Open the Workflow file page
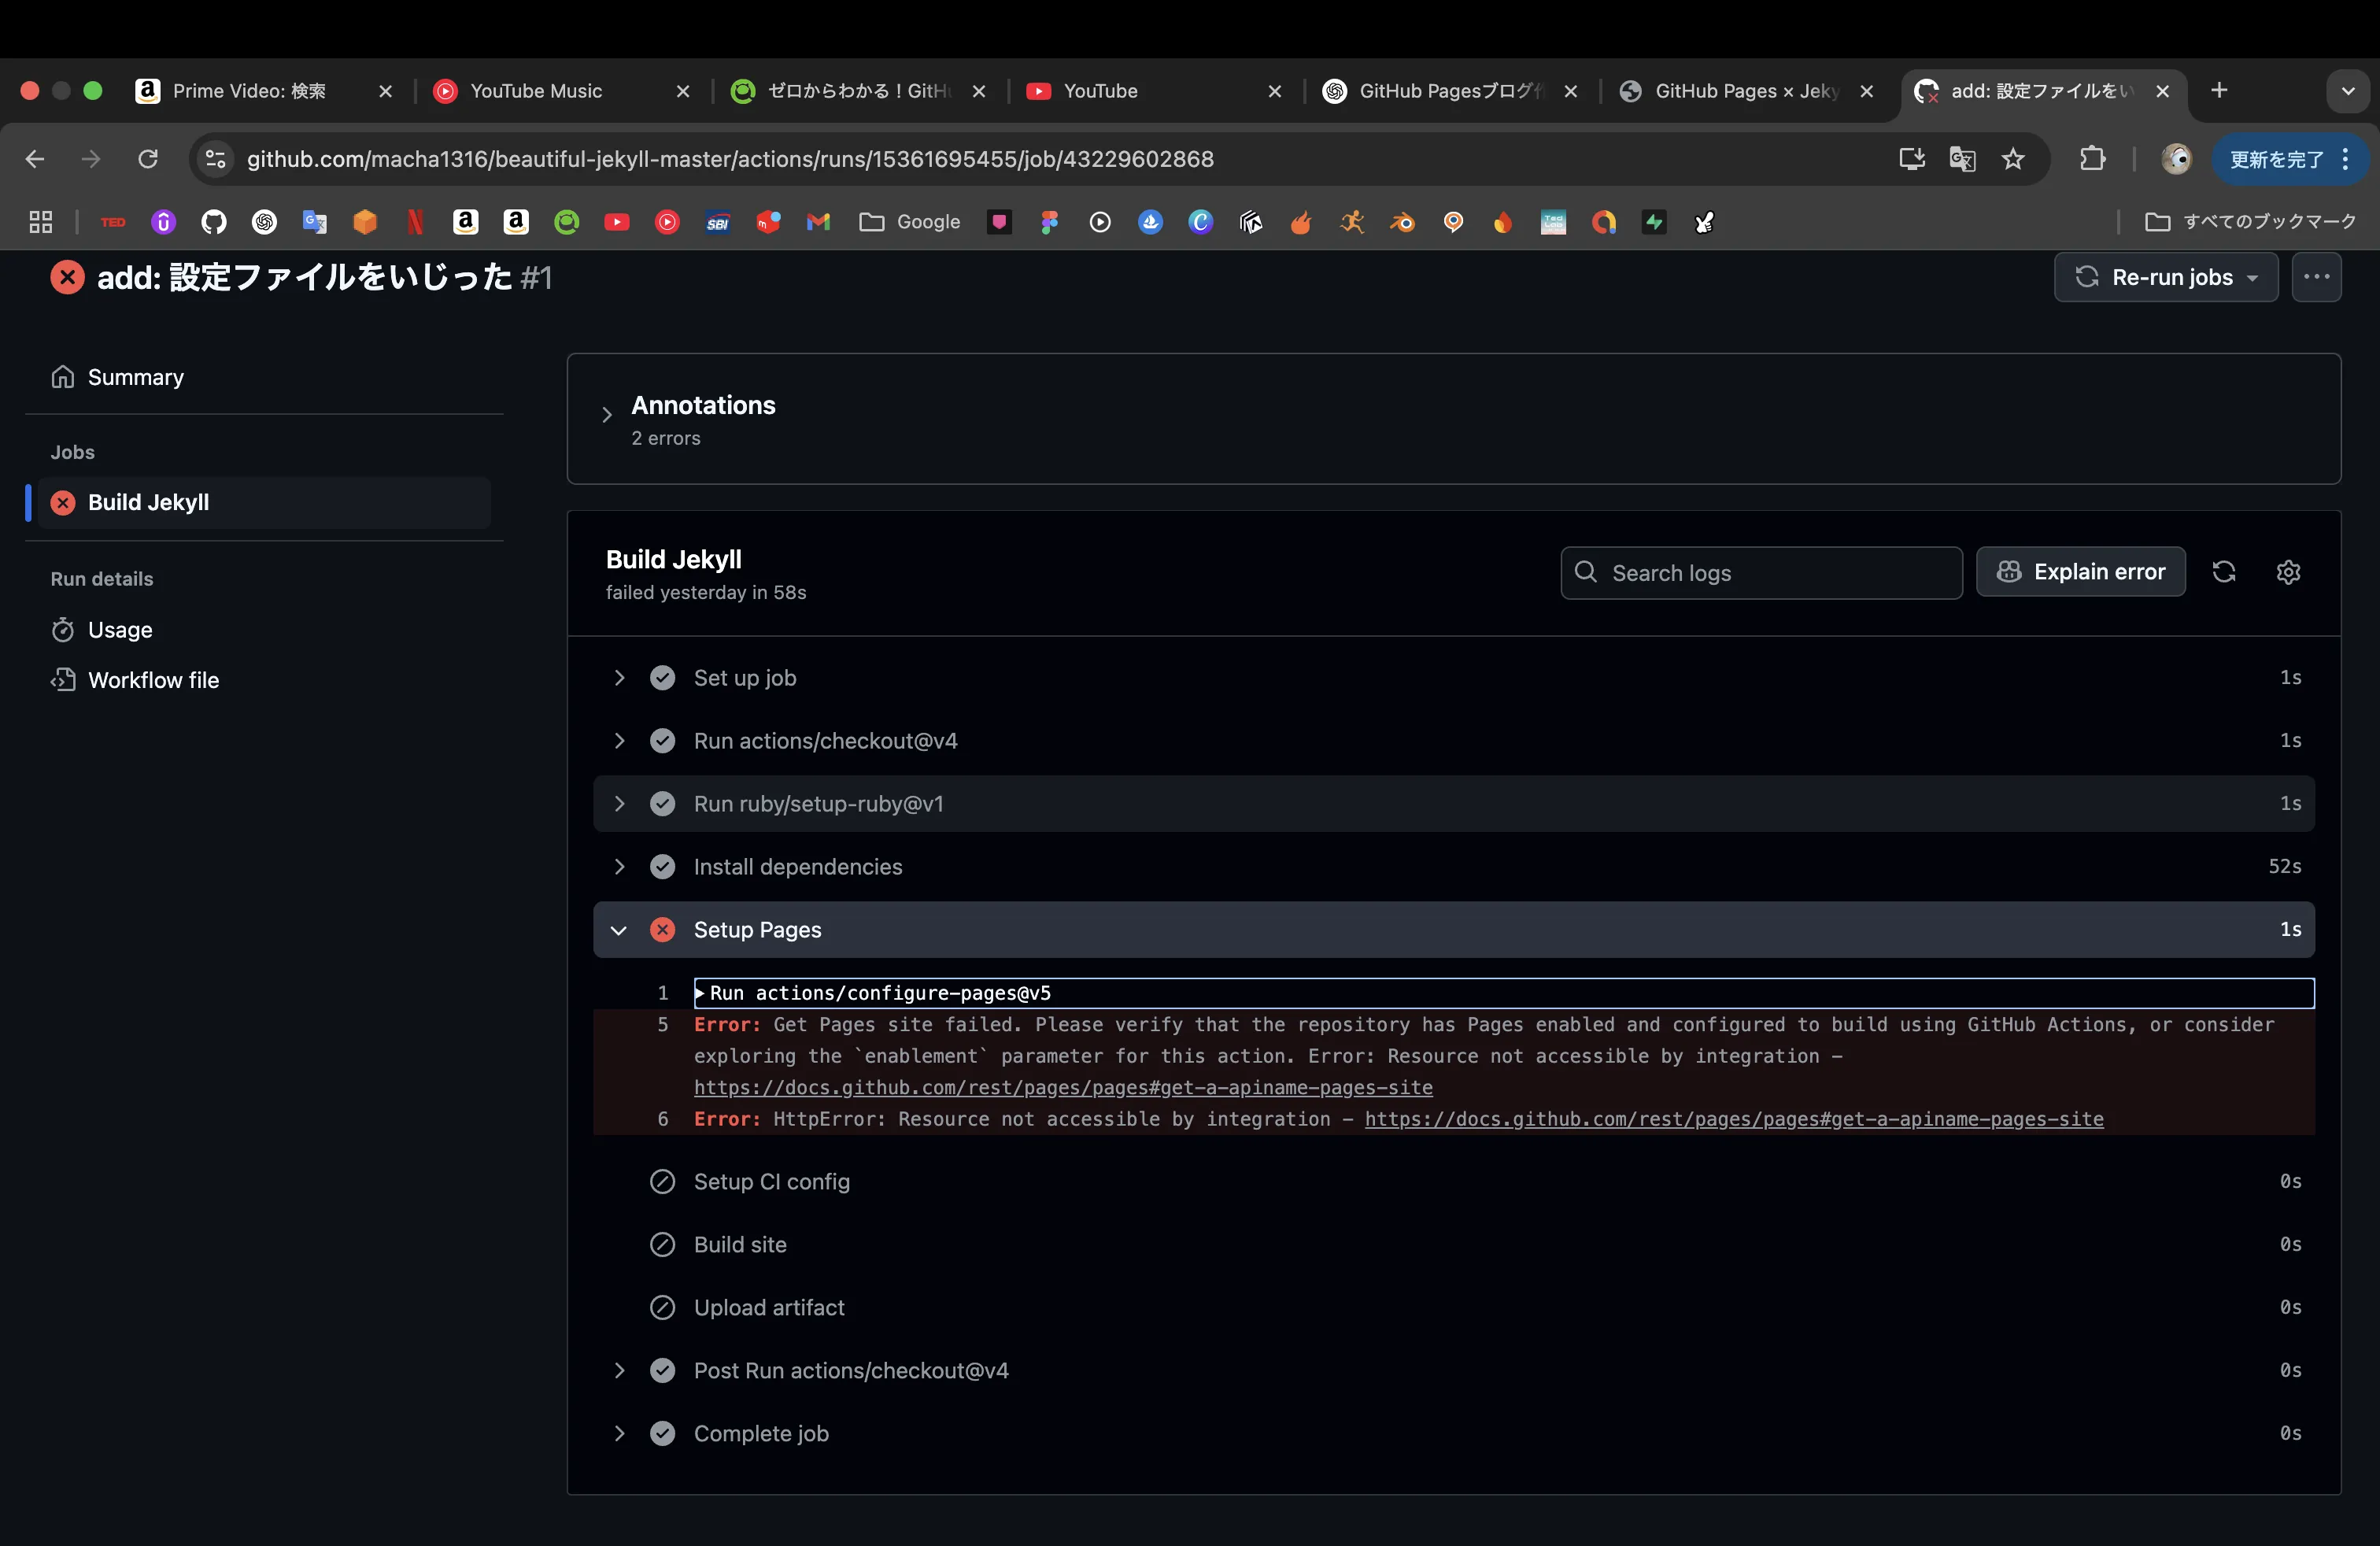Image resolution: width=2380 pixels, height=1546 pixels. click(153, 680)
